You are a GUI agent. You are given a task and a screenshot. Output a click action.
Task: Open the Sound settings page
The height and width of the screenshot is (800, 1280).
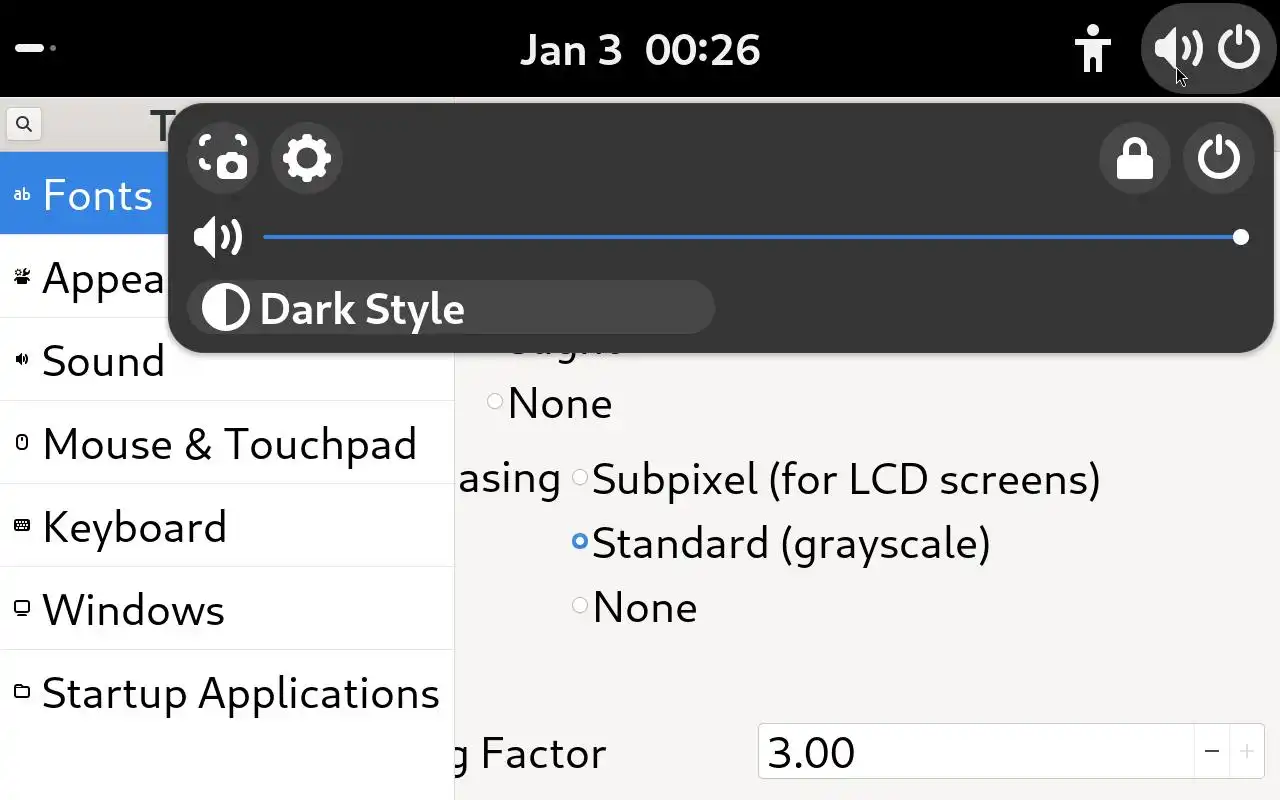(104, 360)
